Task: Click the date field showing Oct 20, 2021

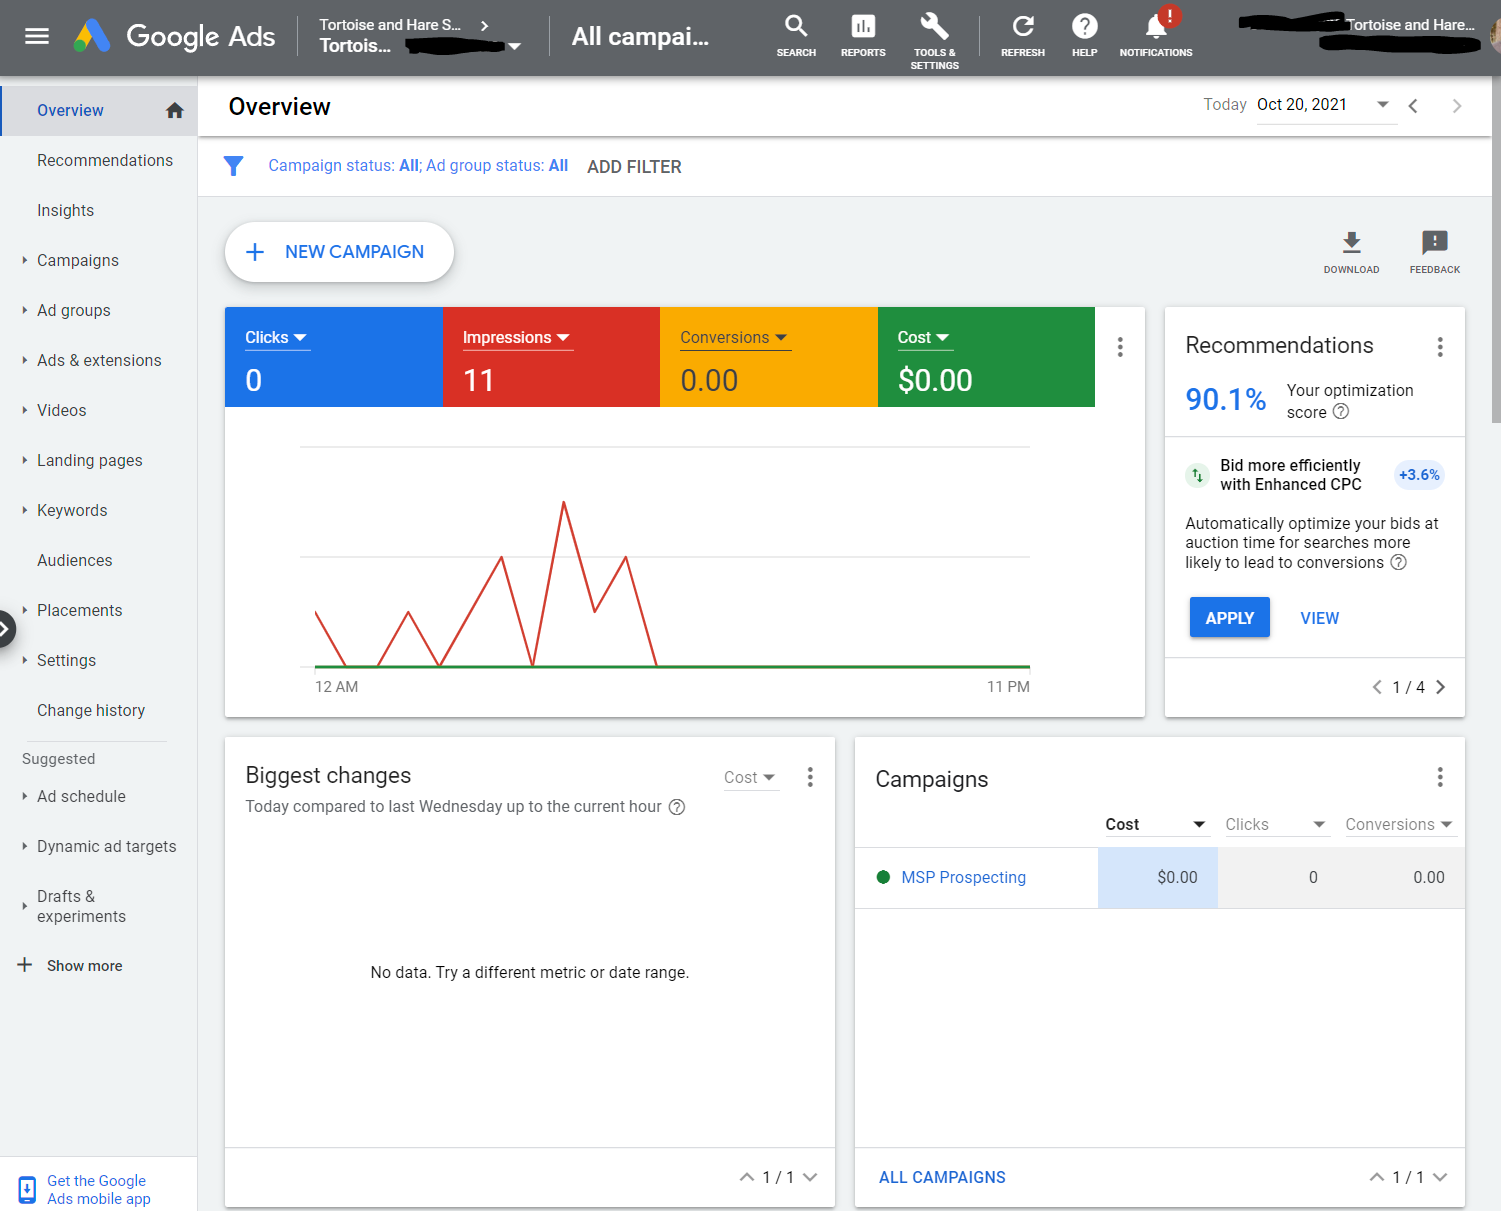Action: click(x=1302, y=104)
